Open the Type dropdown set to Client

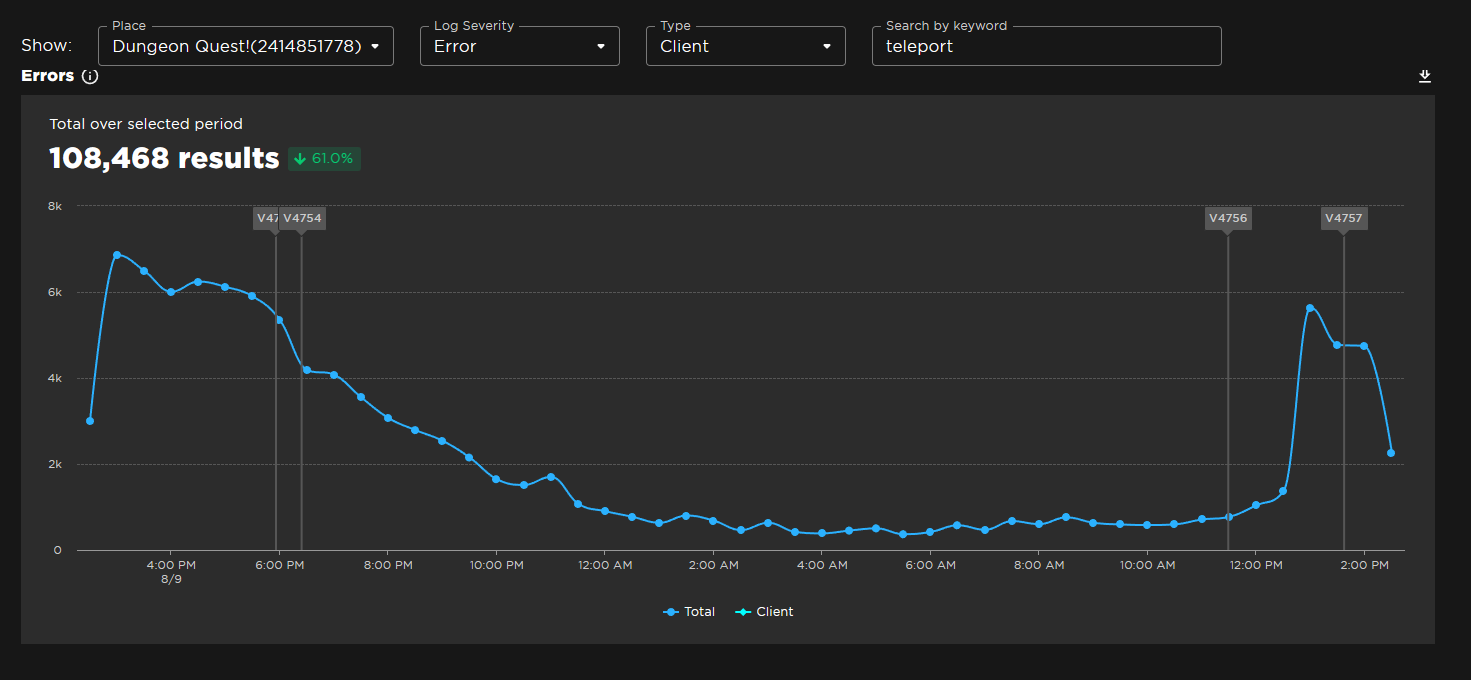[745, 45]
